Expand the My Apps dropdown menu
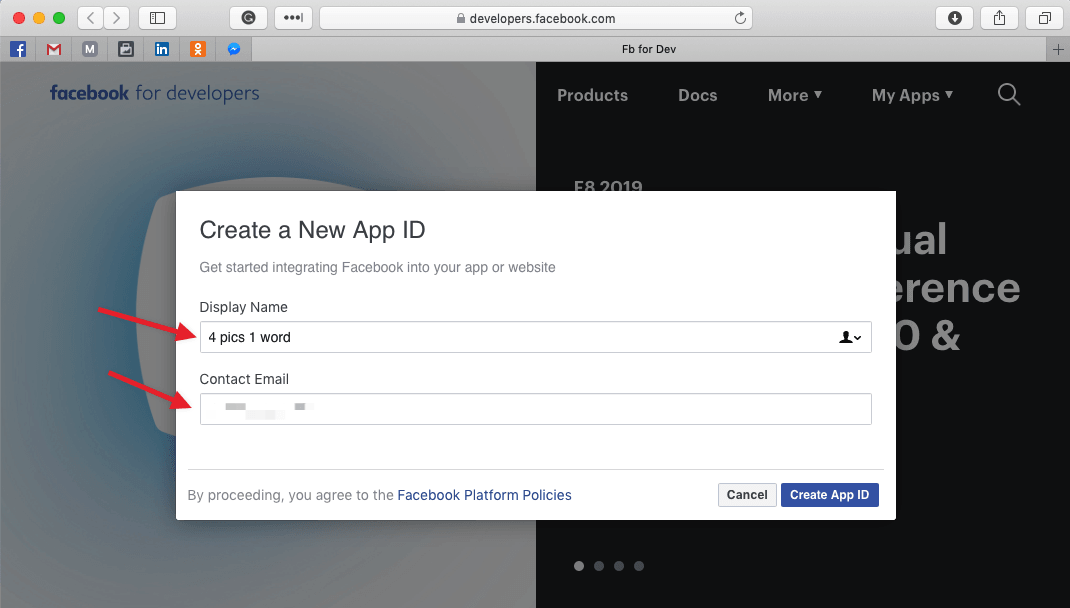The height and width of the screenshot is (608, 1070). click(x=912, y=96)
